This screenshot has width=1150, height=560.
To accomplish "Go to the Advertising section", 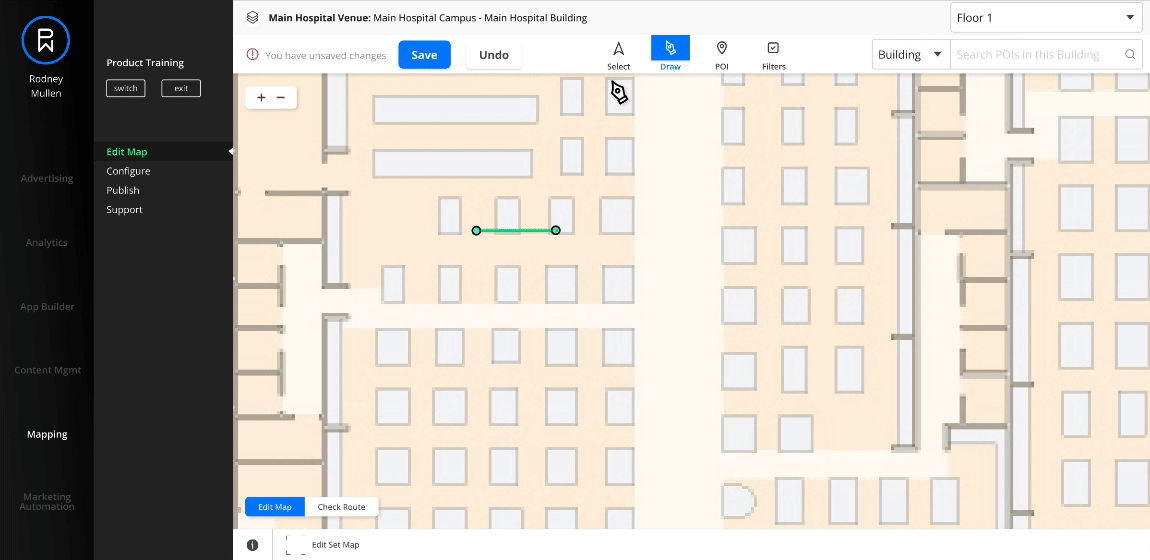I will [47, 178].
